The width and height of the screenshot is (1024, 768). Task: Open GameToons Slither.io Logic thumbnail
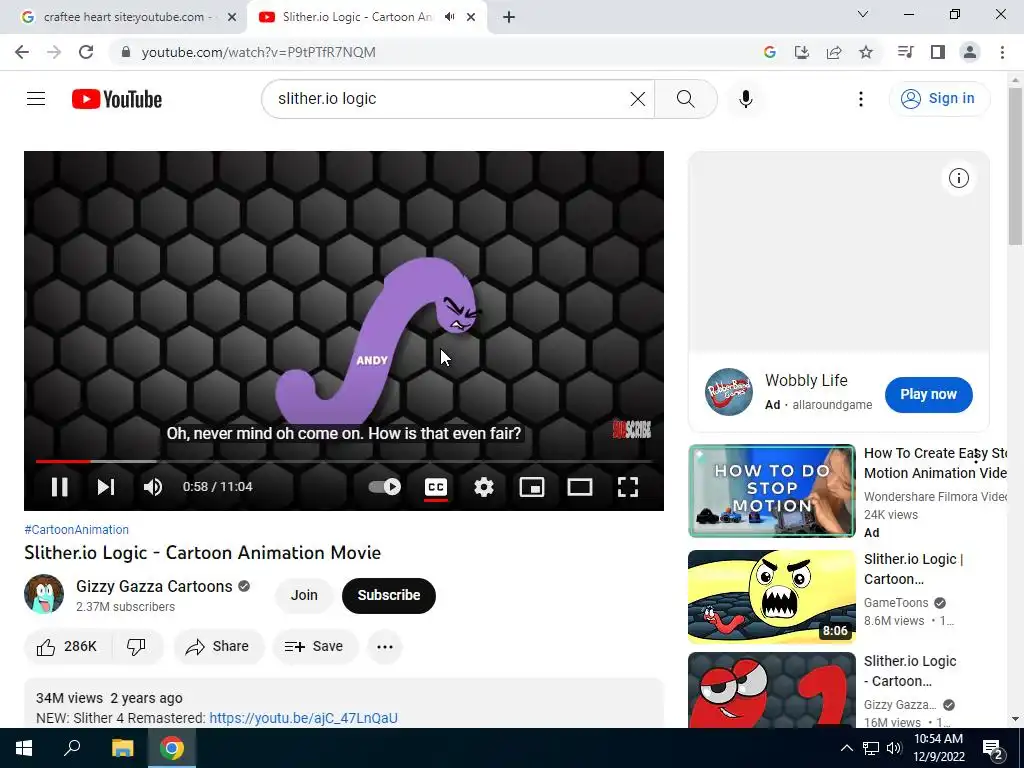pyautogui.click(x=771, y=597)
